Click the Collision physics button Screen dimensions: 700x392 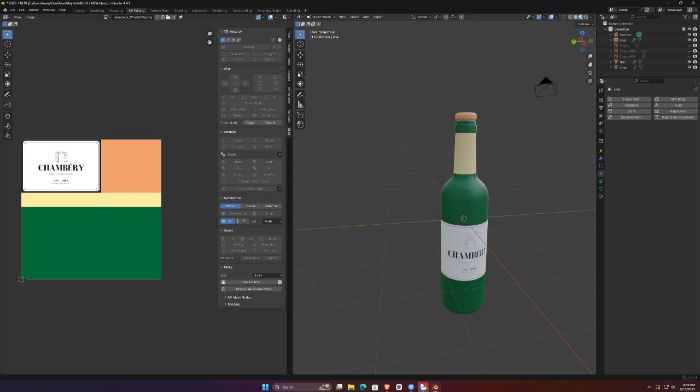629,105
